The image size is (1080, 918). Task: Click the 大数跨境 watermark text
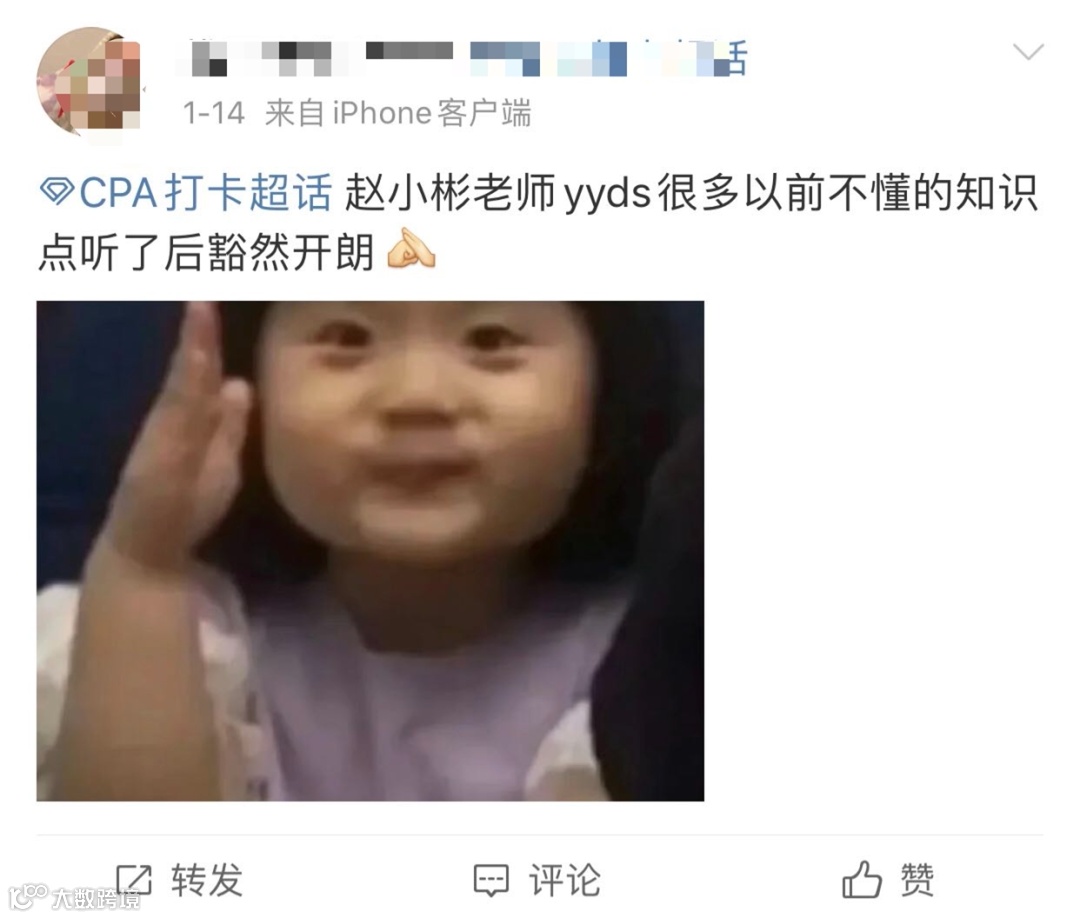coord(96,898)
